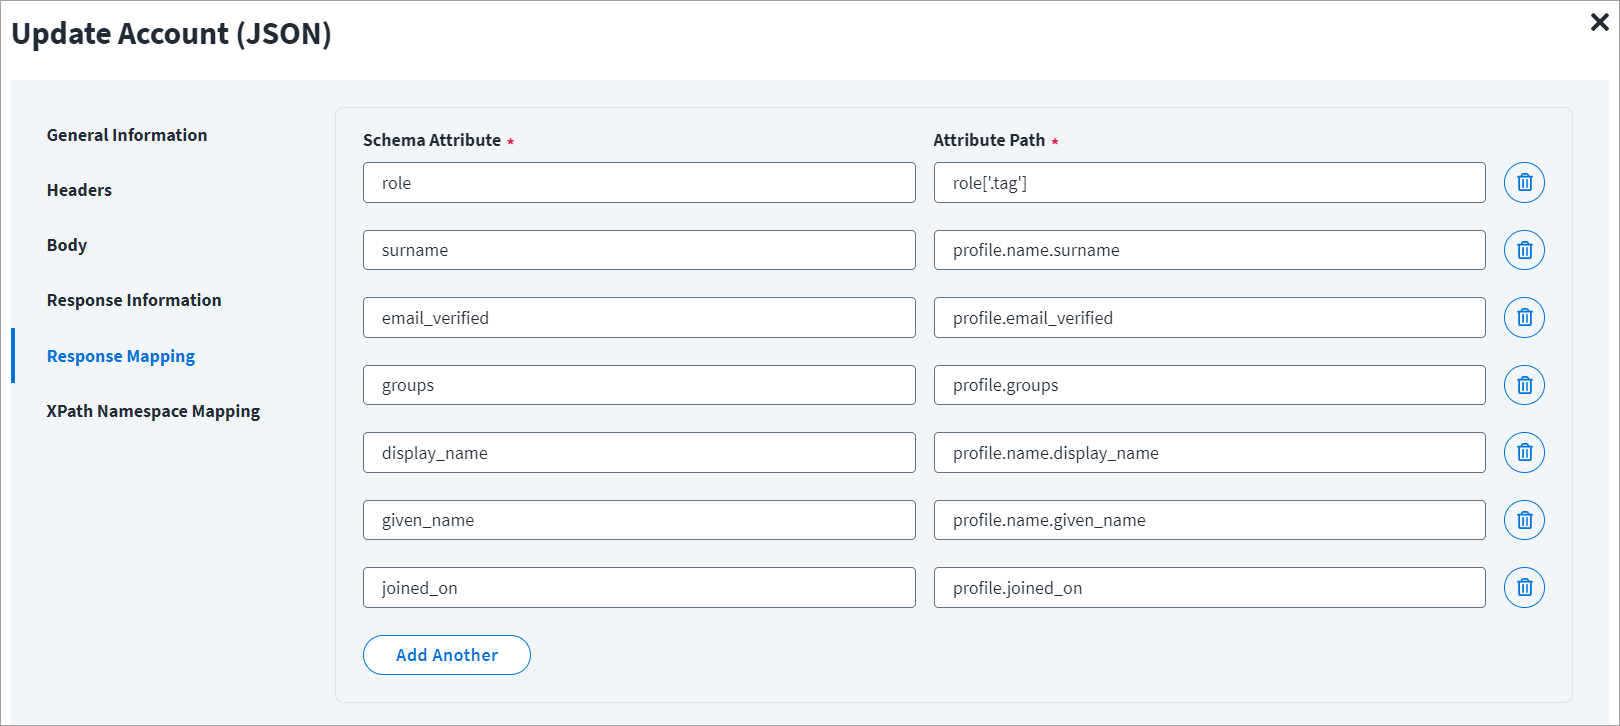Focus the role['.tag'] attribute path field
The width and height of the screenshot is (1620, 726).
(1208, 183)
